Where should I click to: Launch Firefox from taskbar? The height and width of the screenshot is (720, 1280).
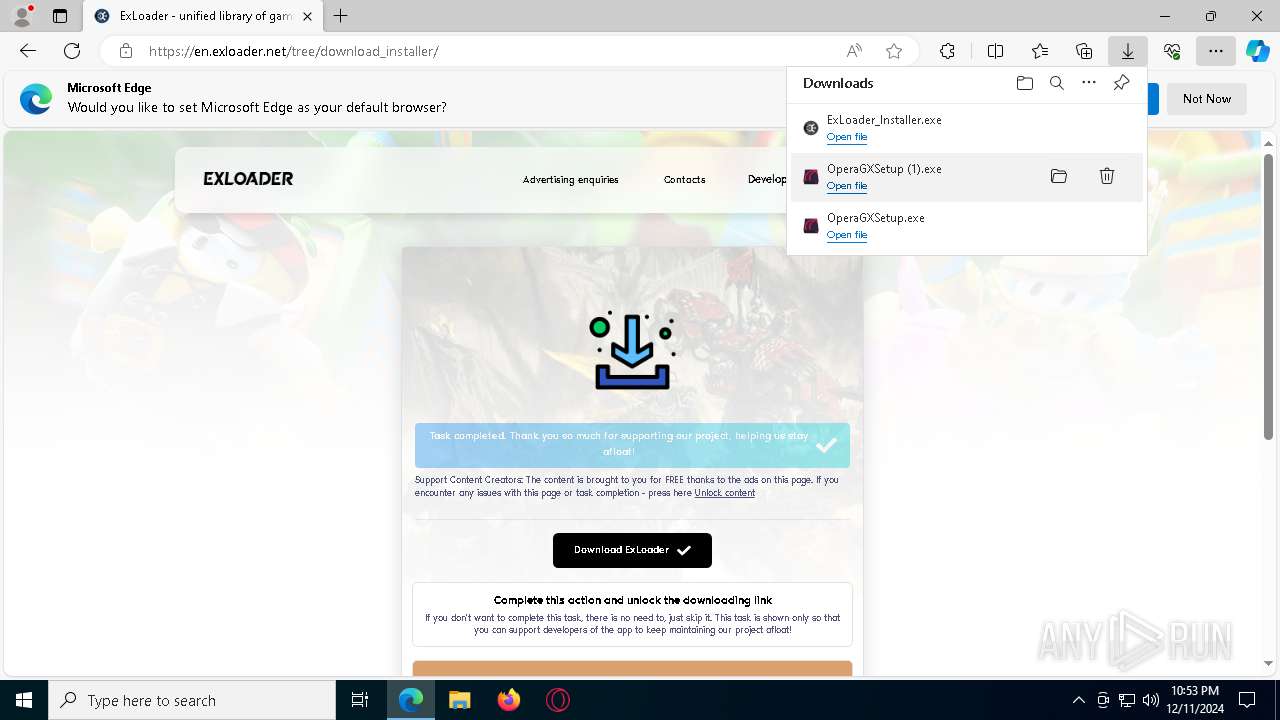[x=509, y=700]
